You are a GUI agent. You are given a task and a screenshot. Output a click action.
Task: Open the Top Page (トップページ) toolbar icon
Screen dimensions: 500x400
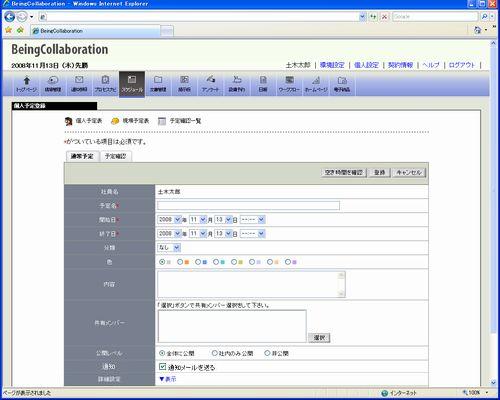27,84
